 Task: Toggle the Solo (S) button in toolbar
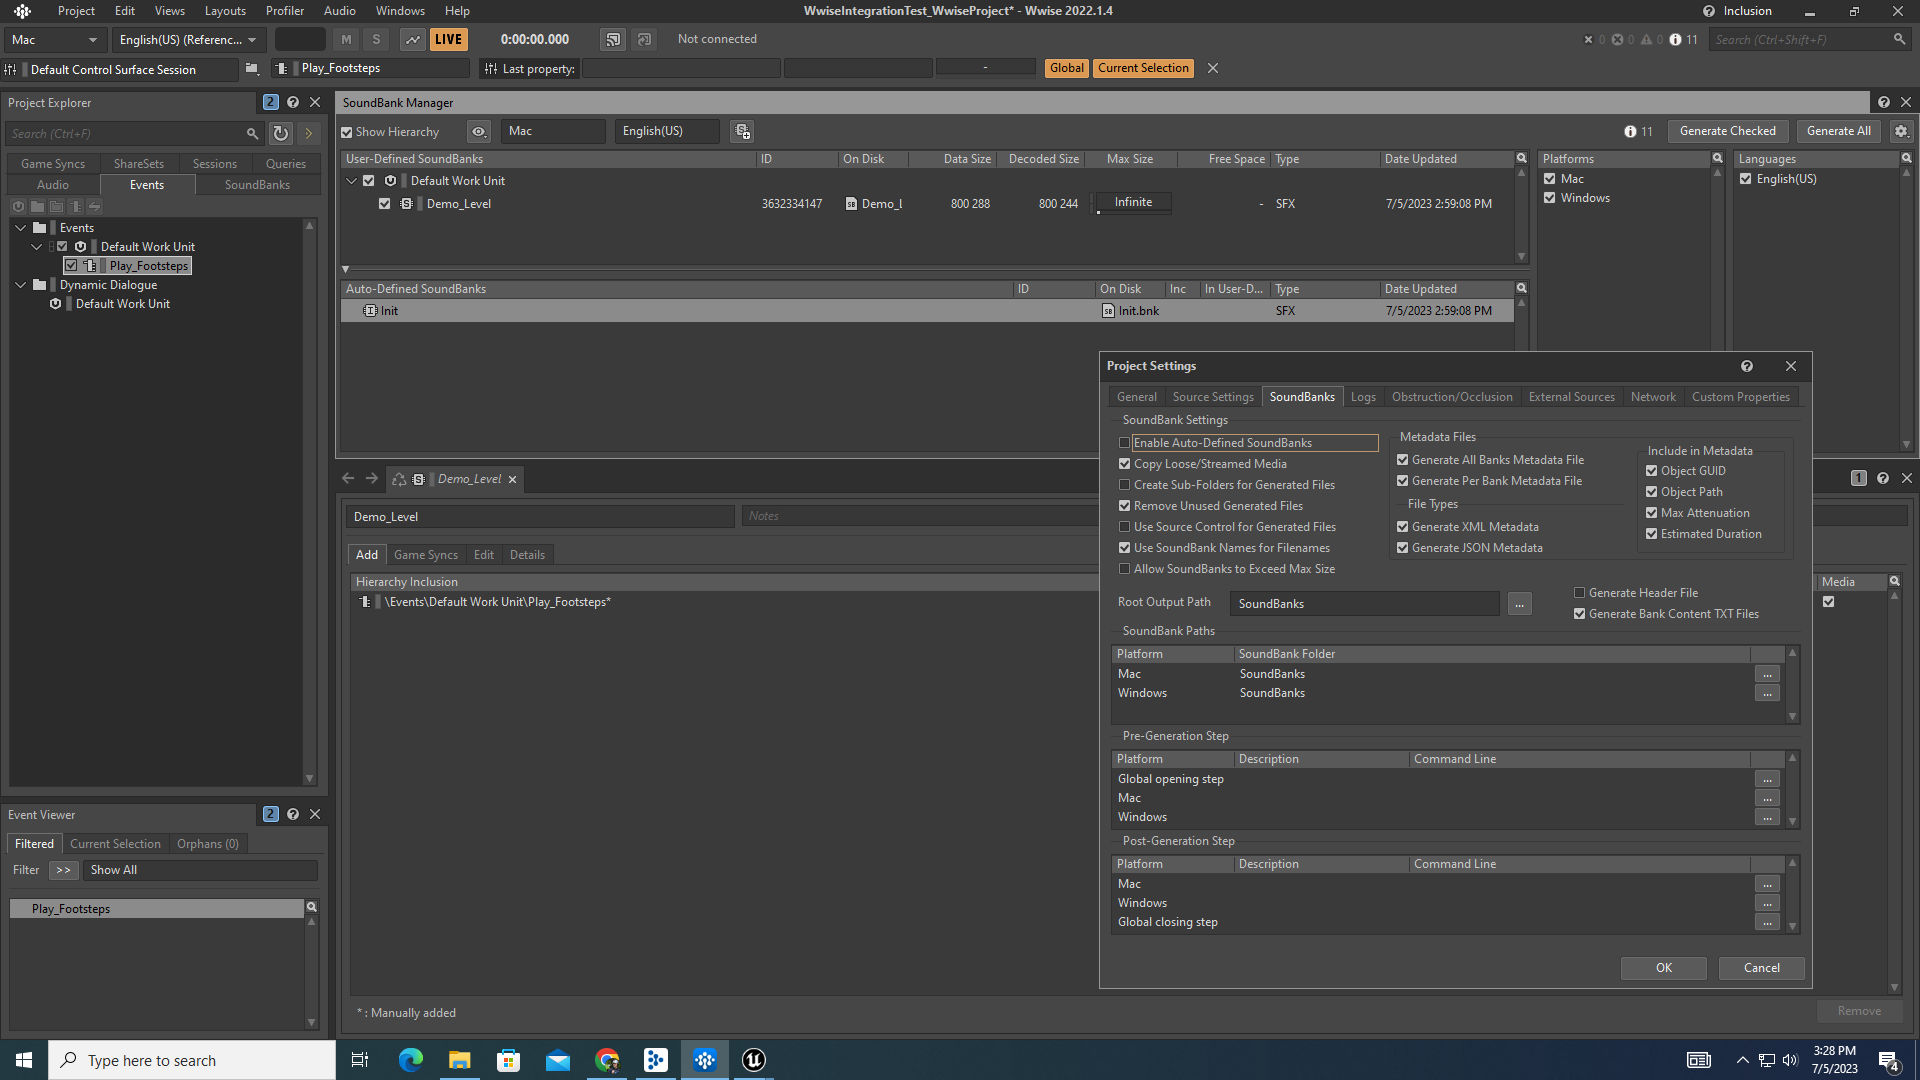tap(376, 39)
